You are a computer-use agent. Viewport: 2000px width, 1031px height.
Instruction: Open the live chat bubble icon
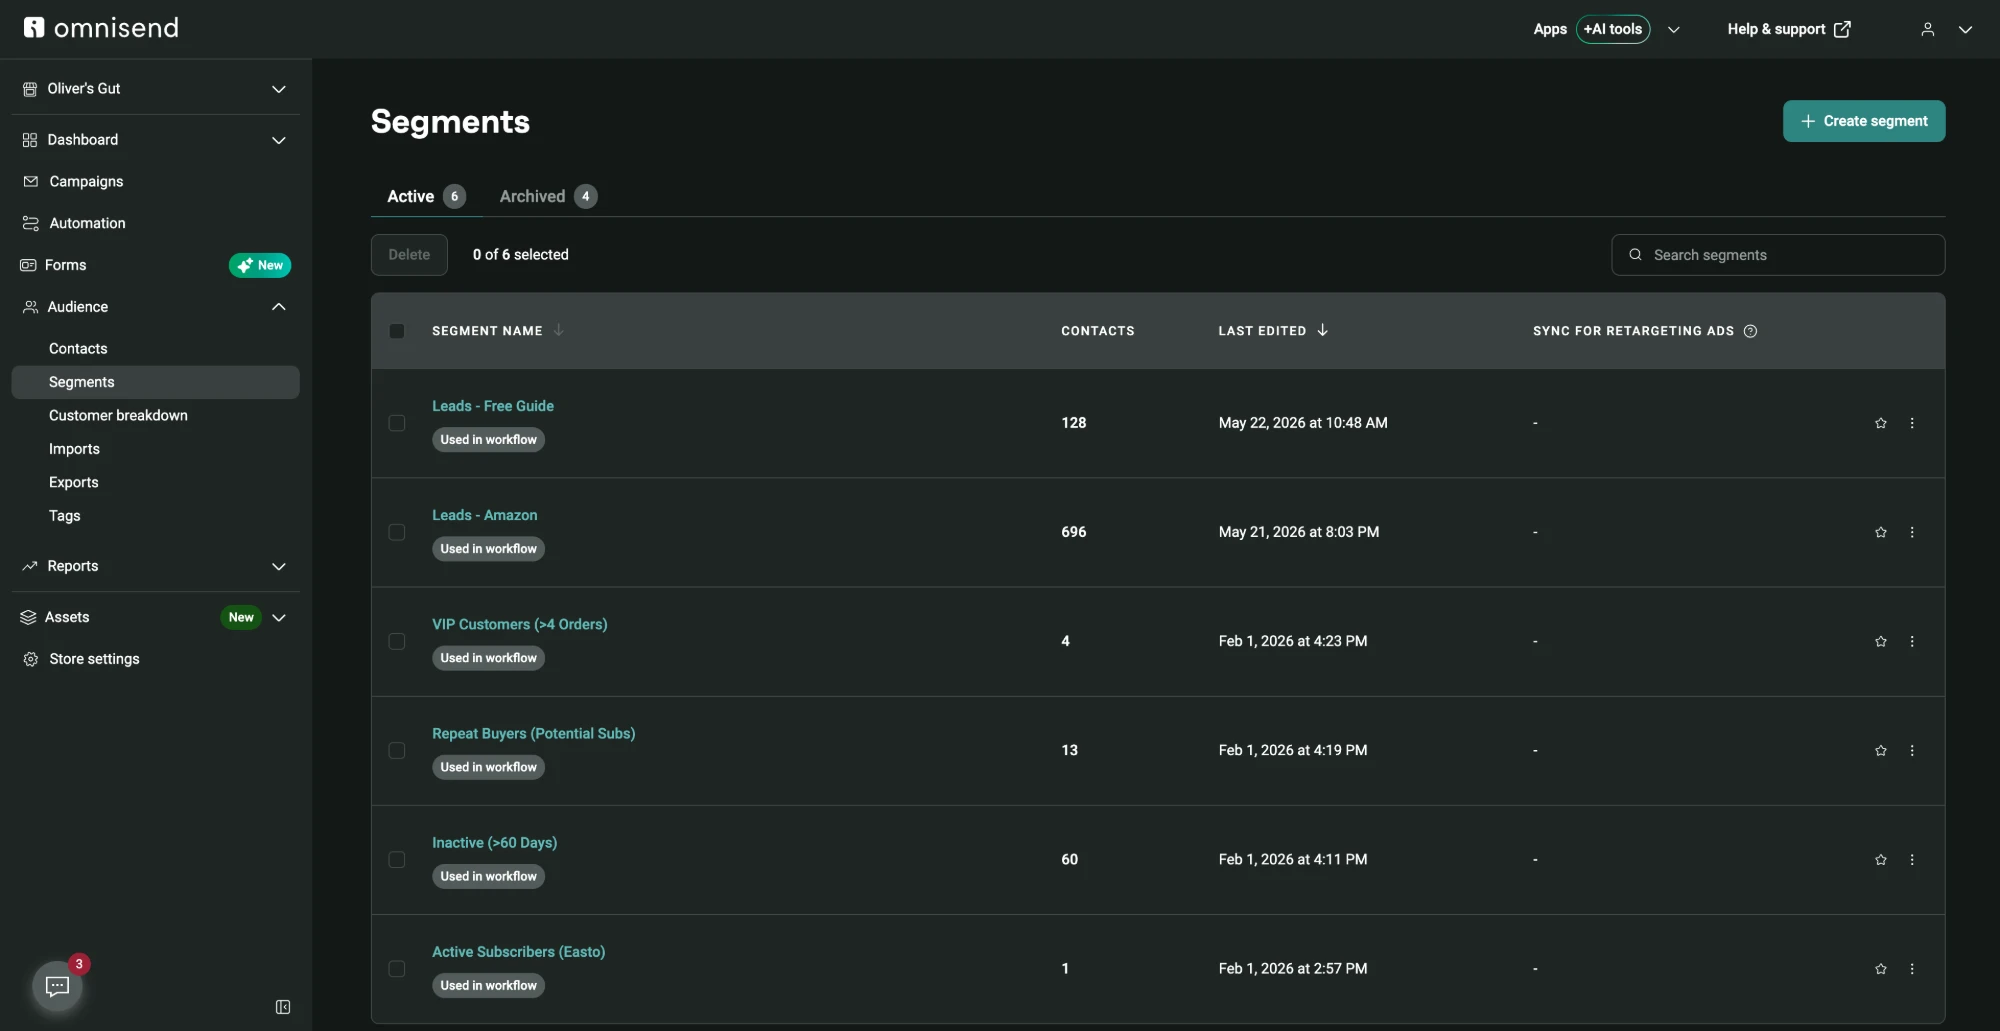57,986
